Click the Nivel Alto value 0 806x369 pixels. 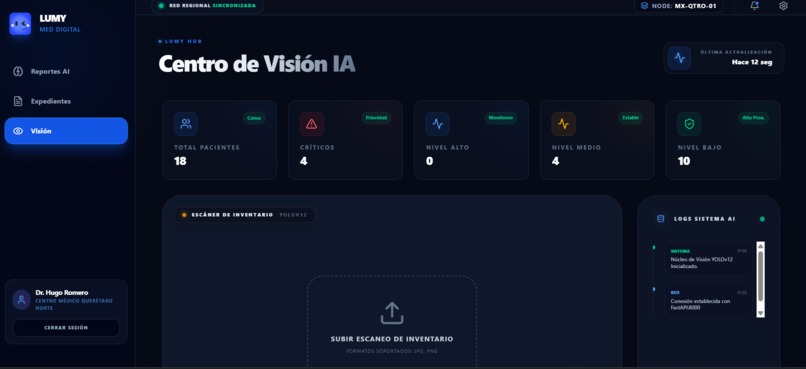(x=429, y=161)
